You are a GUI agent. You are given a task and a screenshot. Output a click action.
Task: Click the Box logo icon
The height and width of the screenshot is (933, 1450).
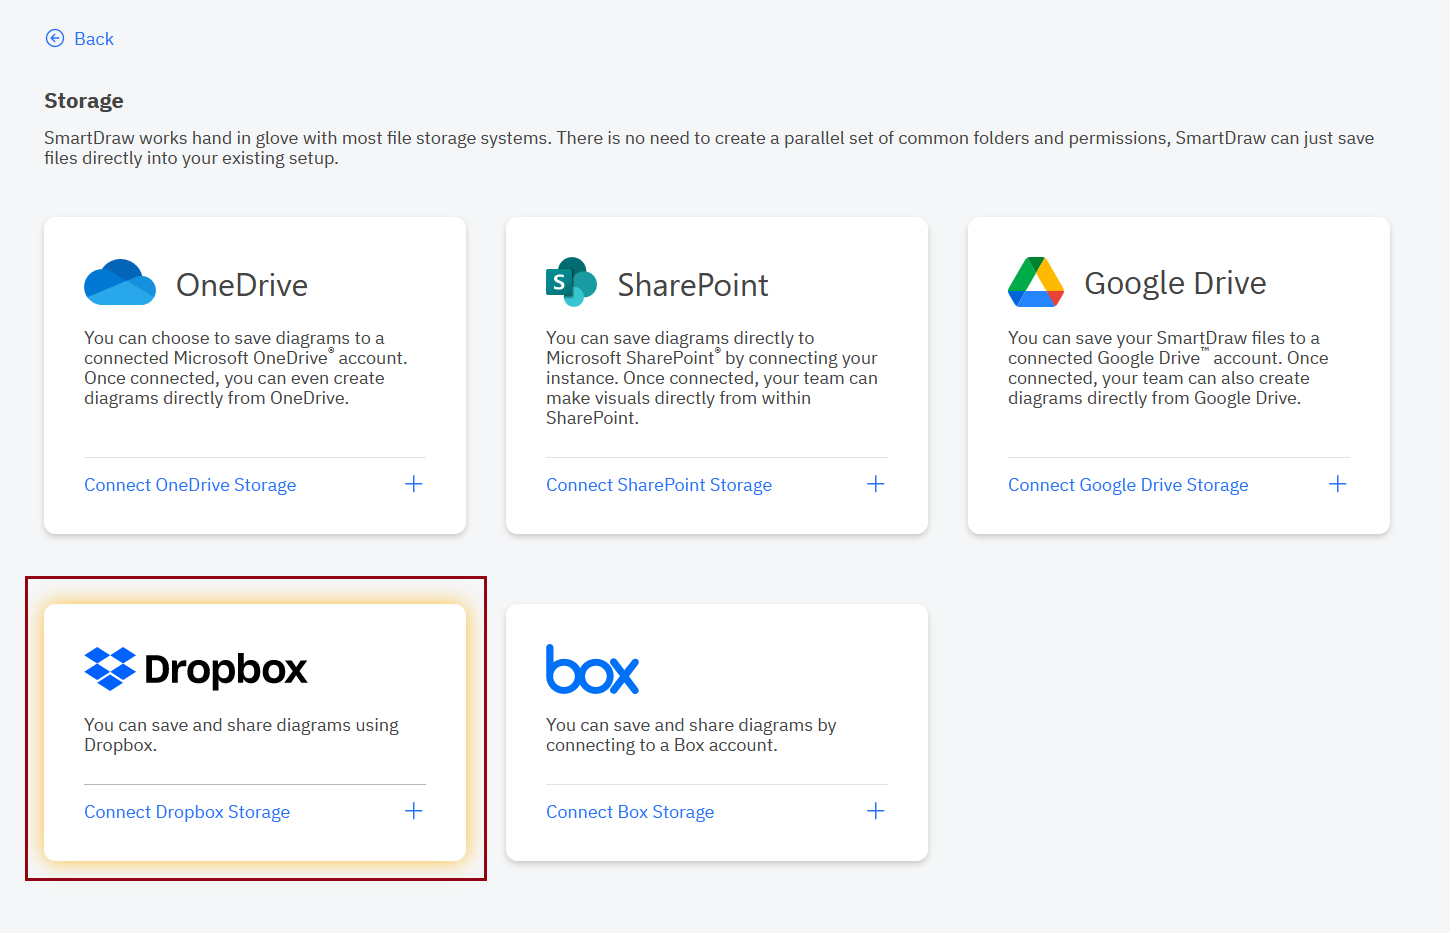pos(592,670)
